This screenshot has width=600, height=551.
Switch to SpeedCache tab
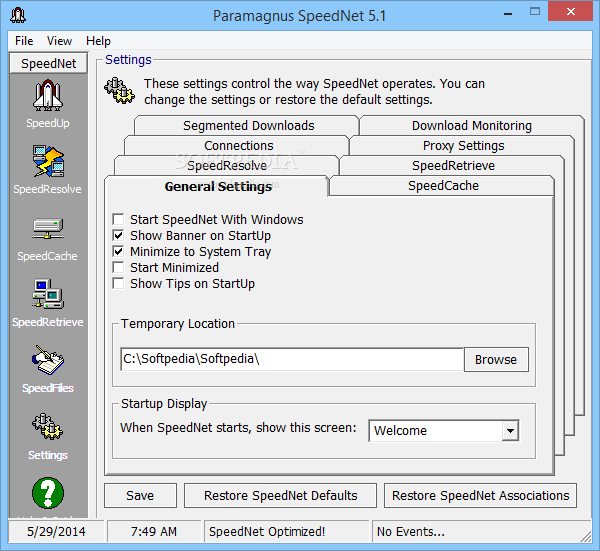[442, 186]
